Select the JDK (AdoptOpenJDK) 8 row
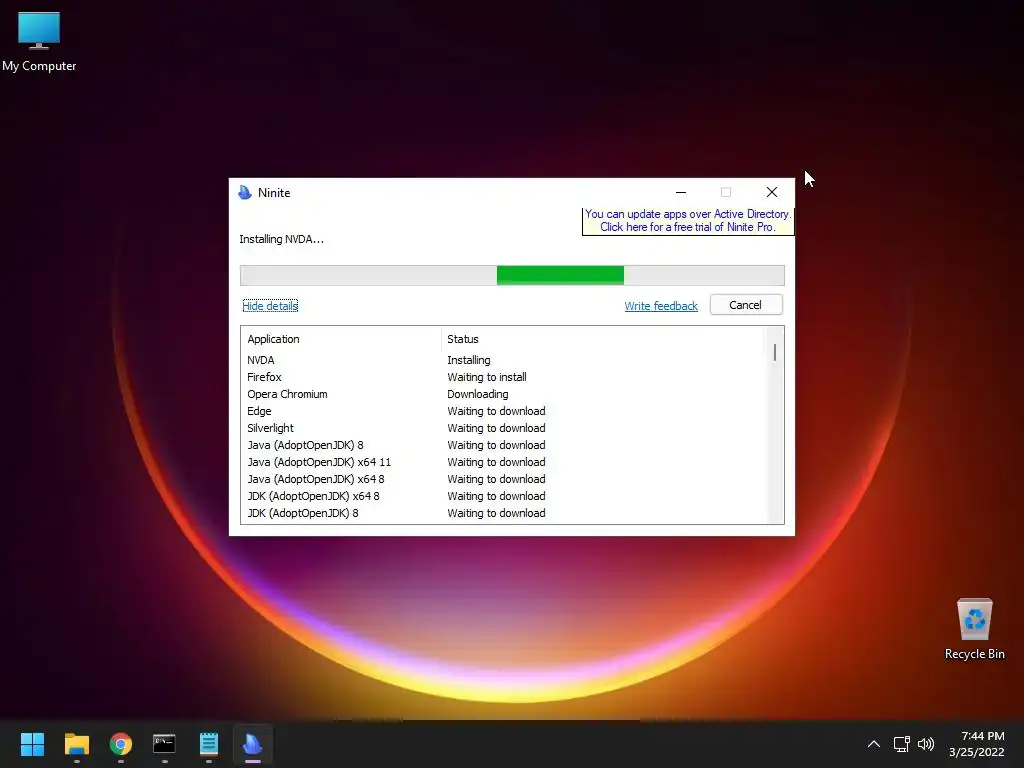1024x768 pixels. [503, 513]
